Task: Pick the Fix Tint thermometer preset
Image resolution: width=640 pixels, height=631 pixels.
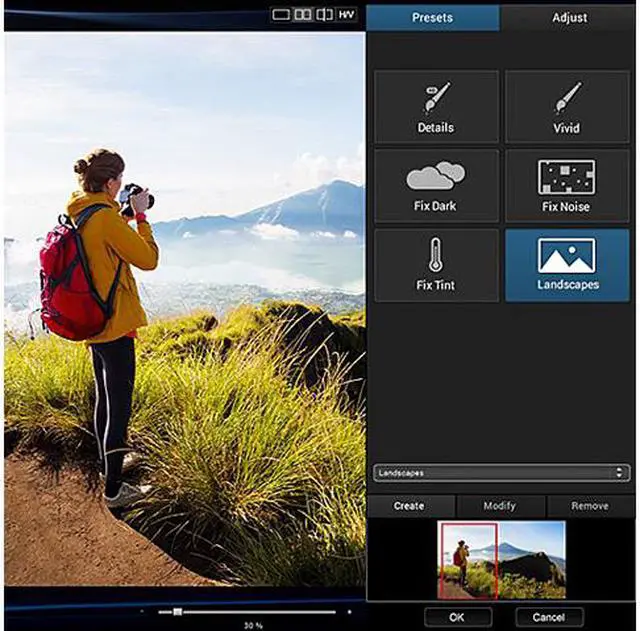Action: click(x=436, y=264)
